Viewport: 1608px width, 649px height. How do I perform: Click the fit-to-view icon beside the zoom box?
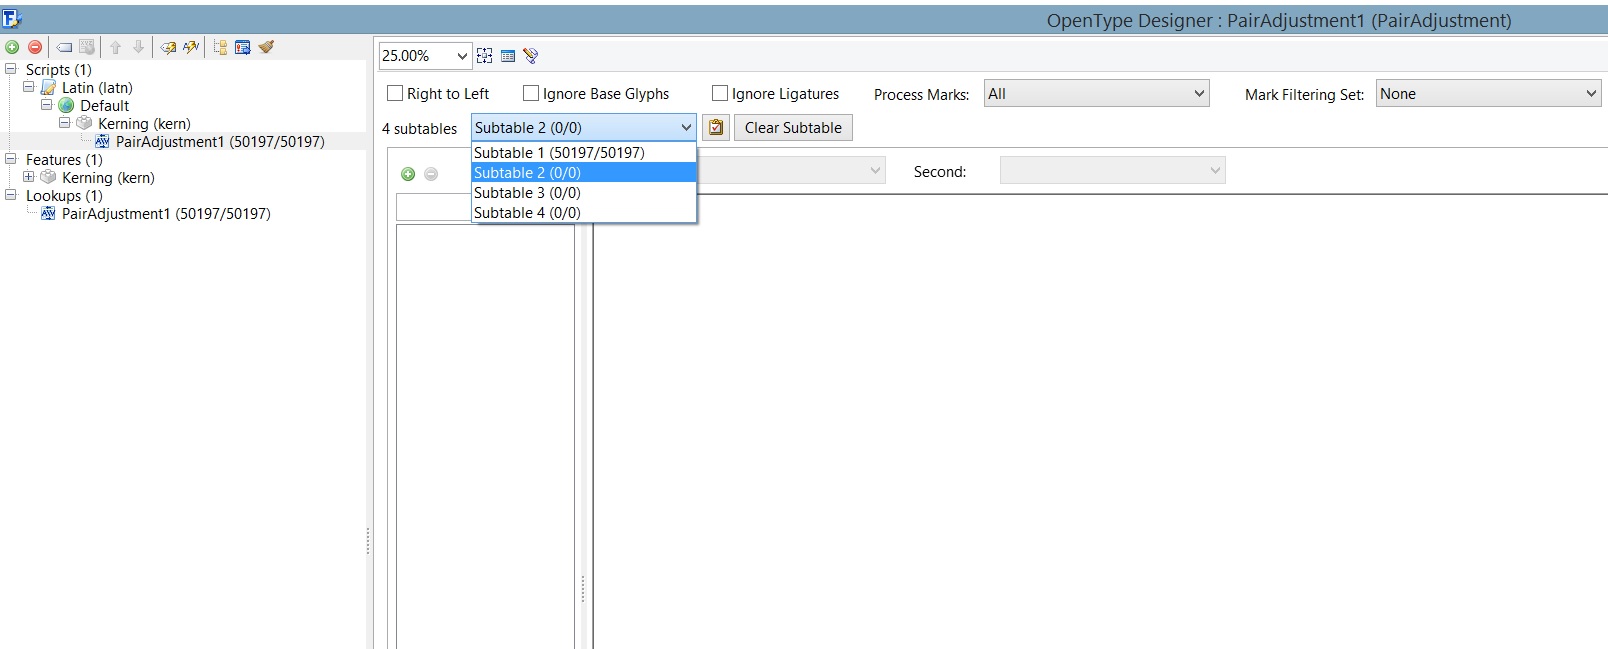click(484, 56)
